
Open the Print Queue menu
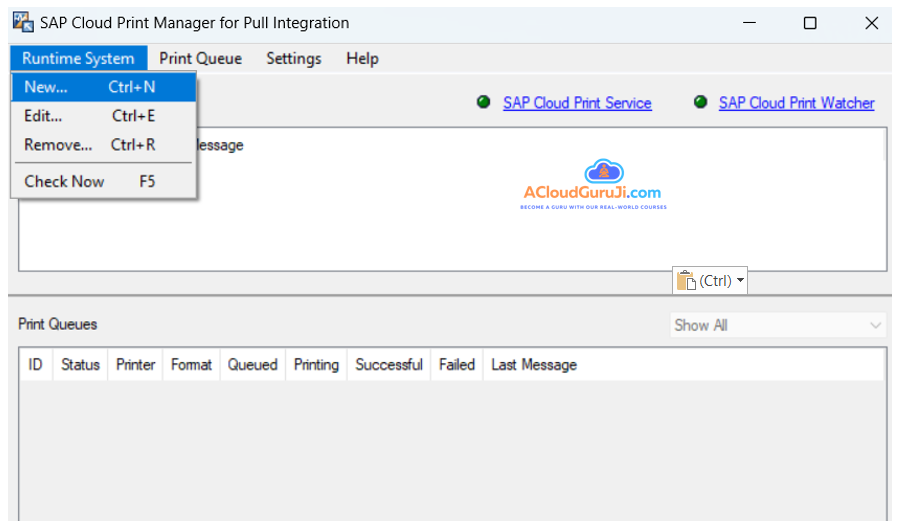[200, 58]
